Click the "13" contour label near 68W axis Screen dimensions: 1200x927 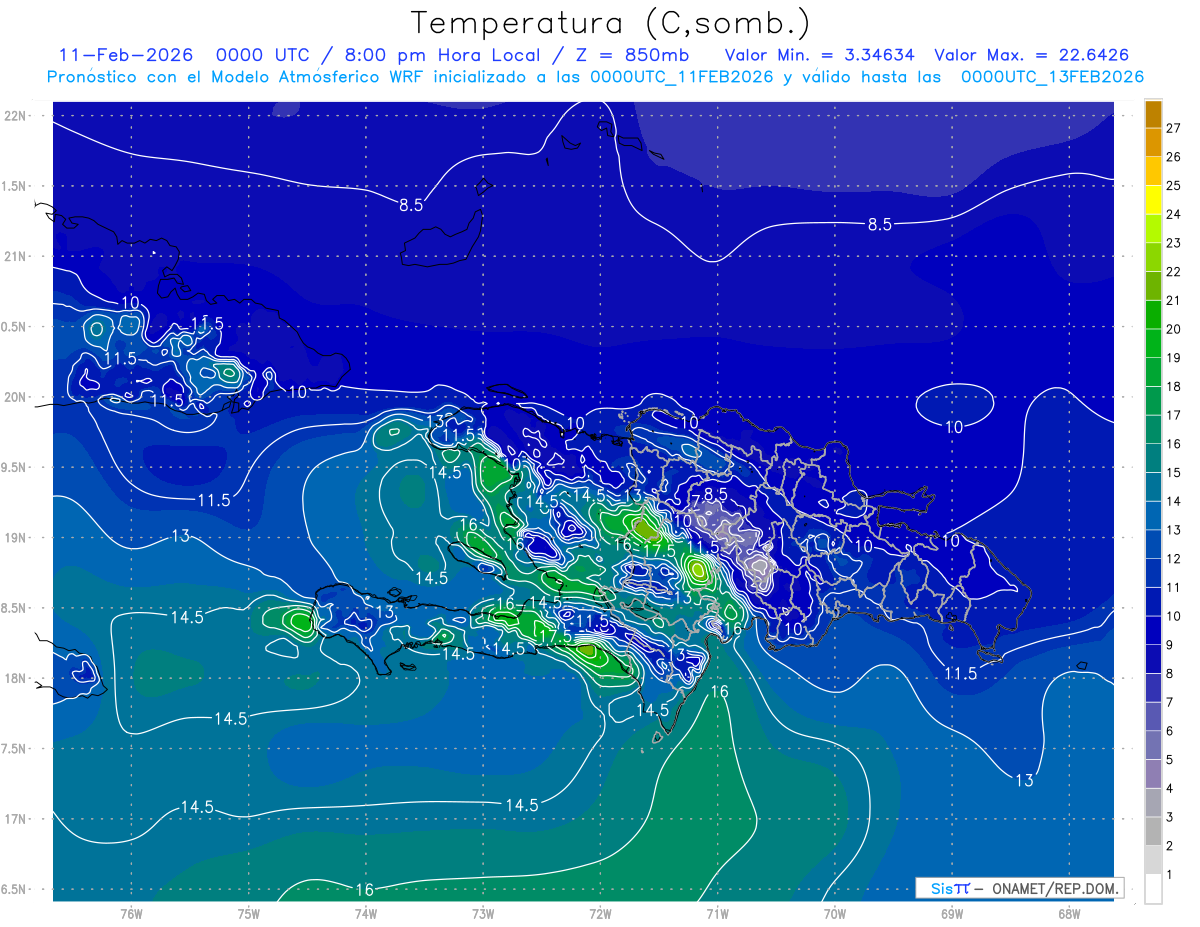coord(1024,780)
